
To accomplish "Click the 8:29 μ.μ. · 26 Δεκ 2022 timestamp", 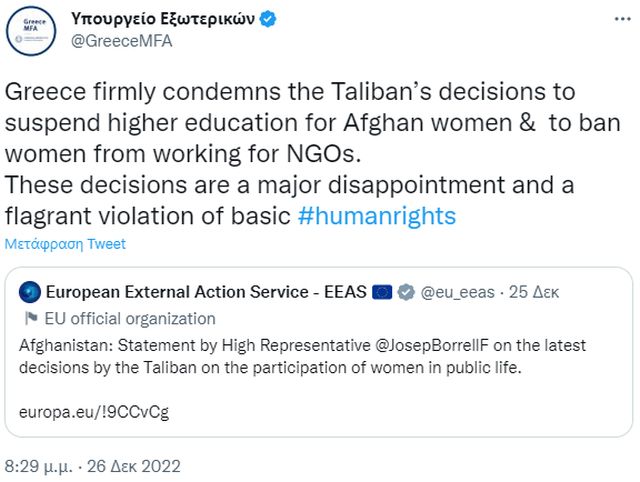I will [93, 466].
